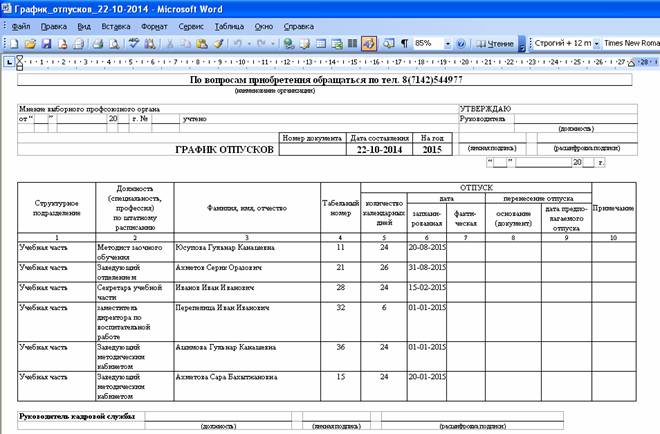The height and width of the screenshot is (434, 660).
Task: Click the Примечание column header
Action: [613, 208]
